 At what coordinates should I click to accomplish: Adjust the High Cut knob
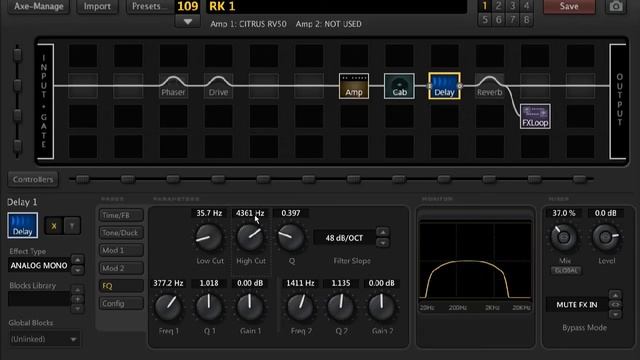[250, 238]
